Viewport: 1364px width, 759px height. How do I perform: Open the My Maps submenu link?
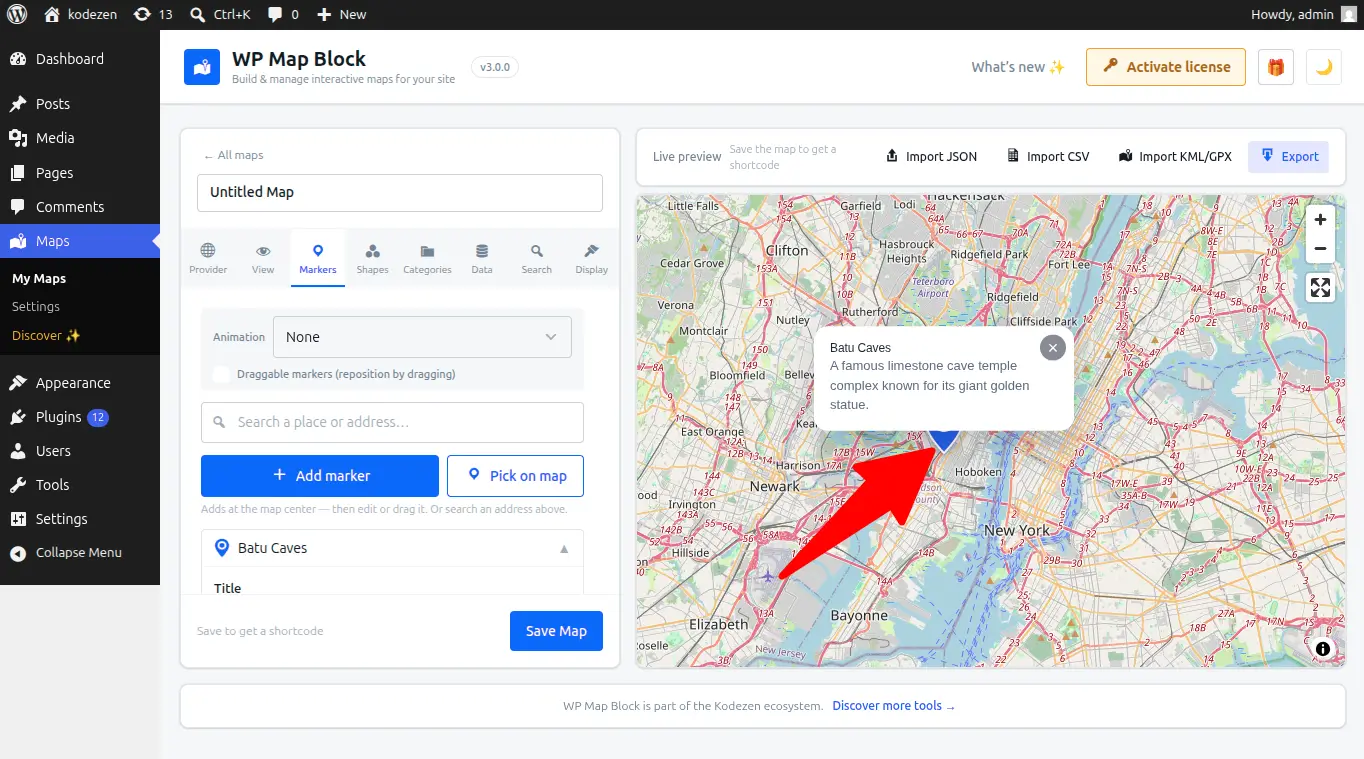click(39, 279)
